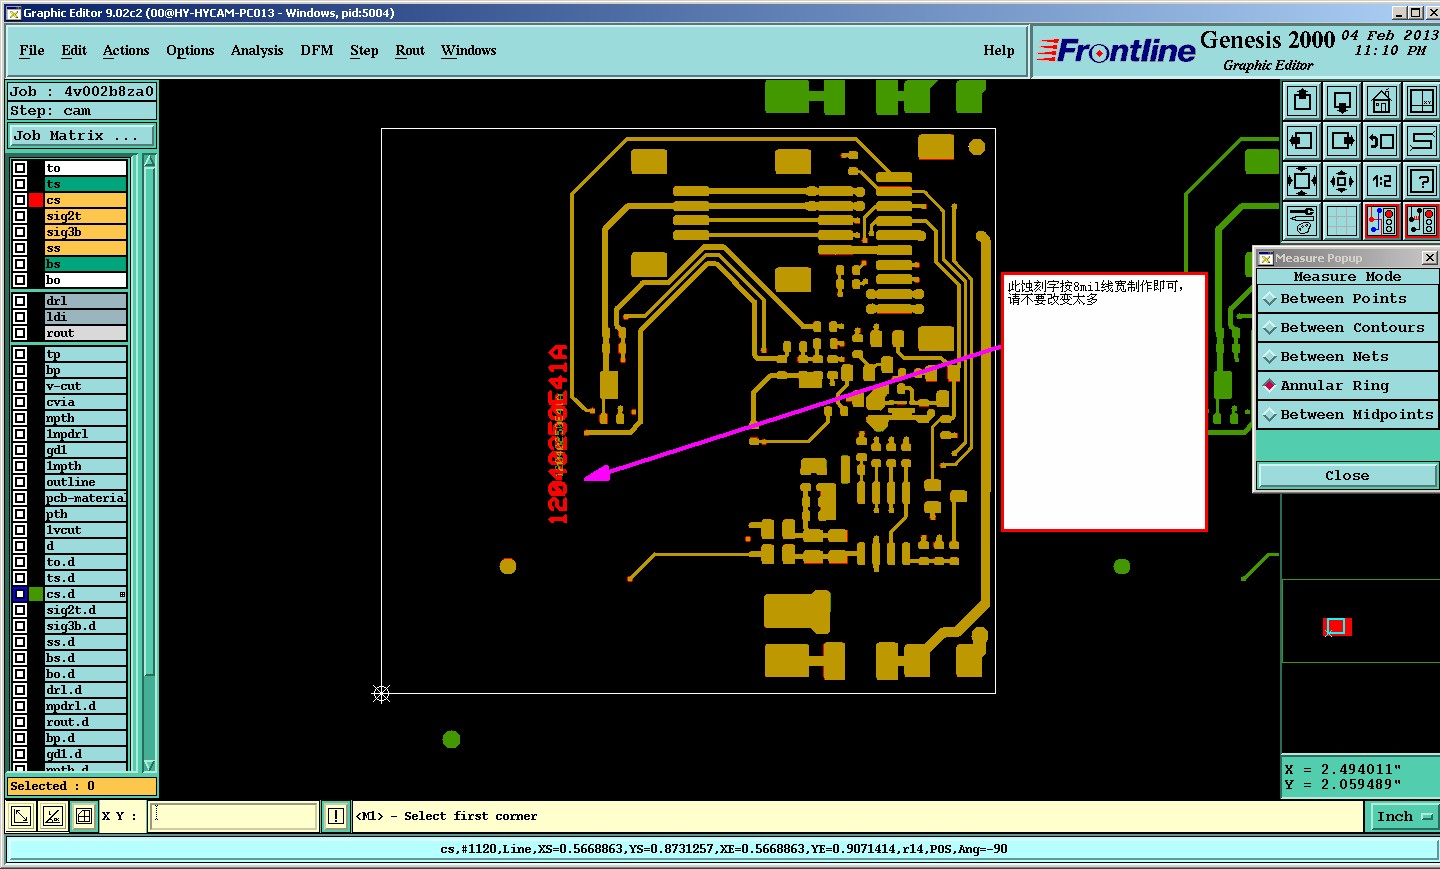Click the Measure Popup X close icon
This screenshot has width=1440, height=869.
click(x=1429, y=258)
